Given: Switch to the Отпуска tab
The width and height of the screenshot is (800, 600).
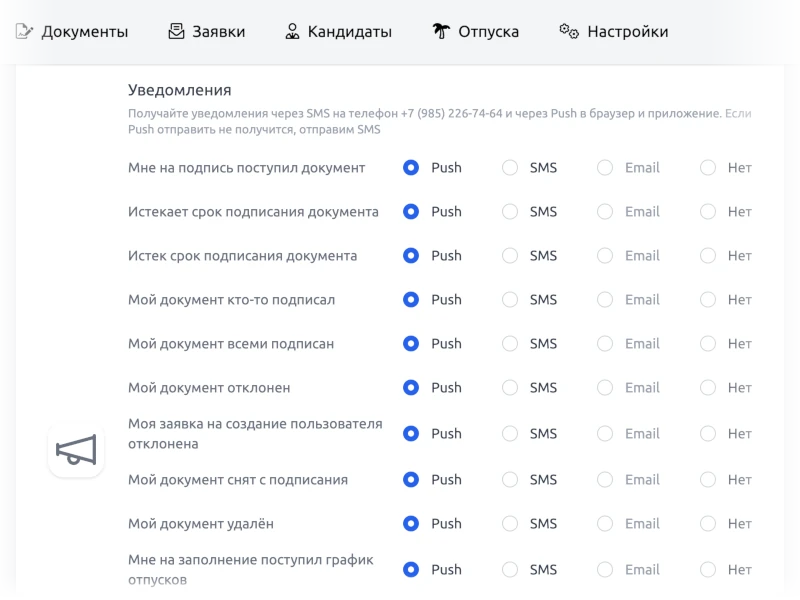Looking at the screenshot, I should tap(488, 31).
